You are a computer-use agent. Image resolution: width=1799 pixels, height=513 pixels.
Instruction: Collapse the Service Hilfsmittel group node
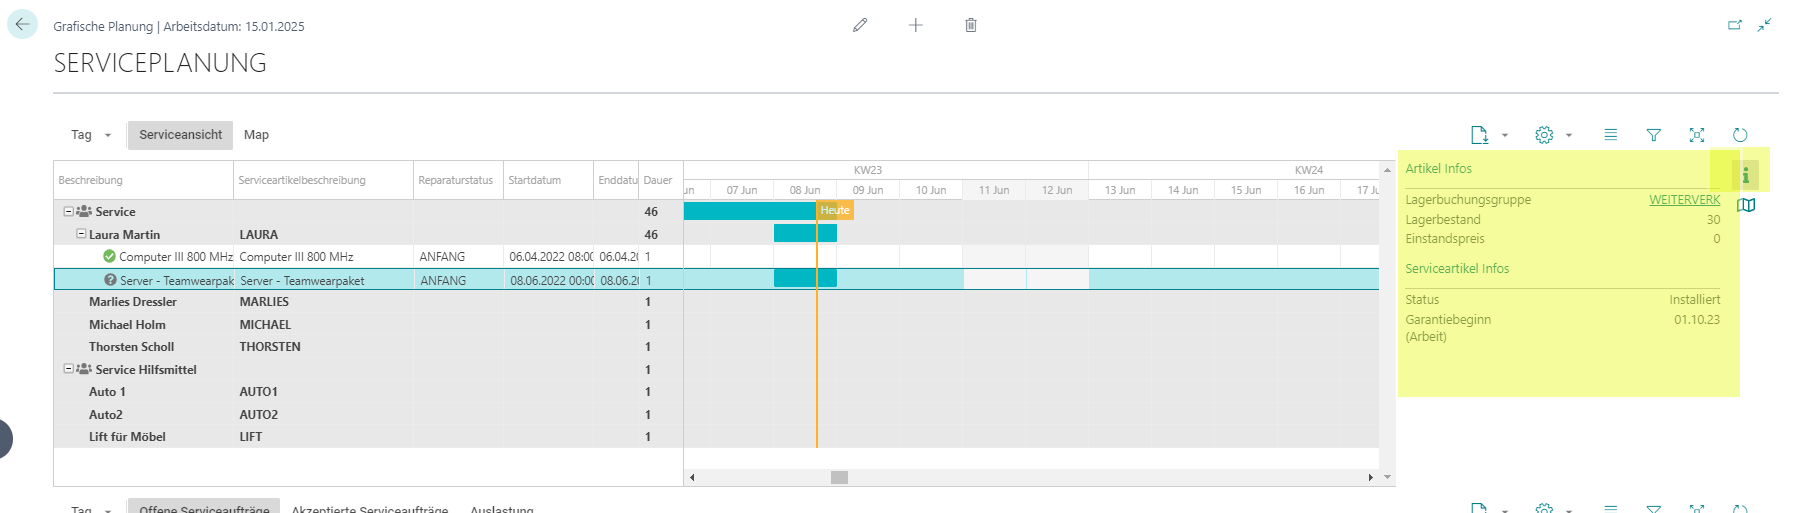(x=68, y=369)
